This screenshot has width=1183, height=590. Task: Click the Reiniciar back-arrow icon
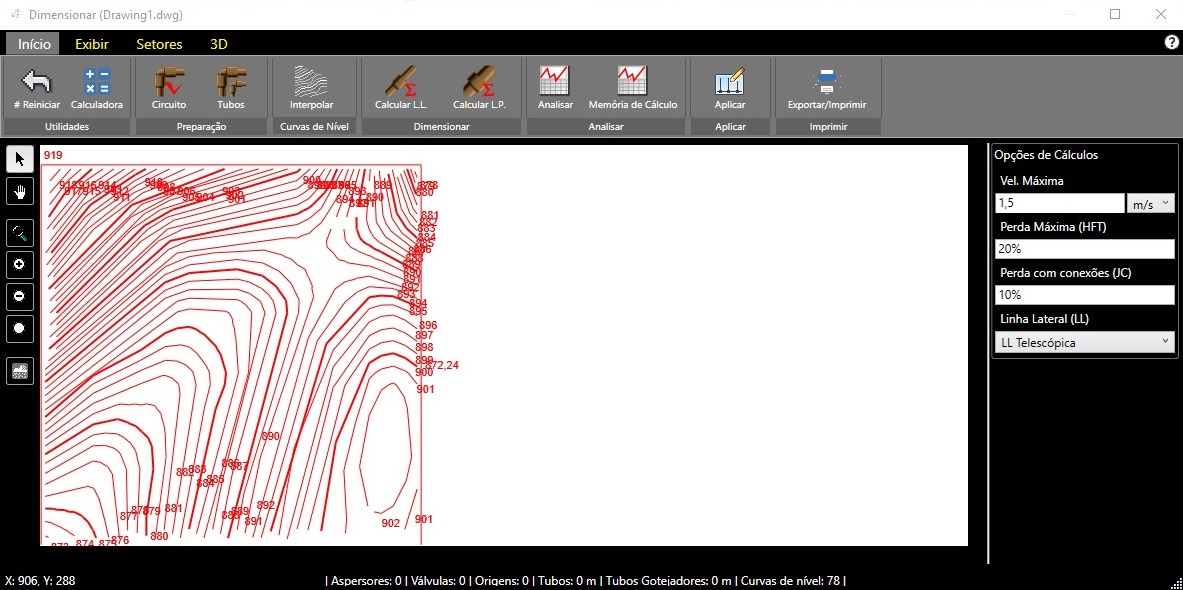(36, 81)
